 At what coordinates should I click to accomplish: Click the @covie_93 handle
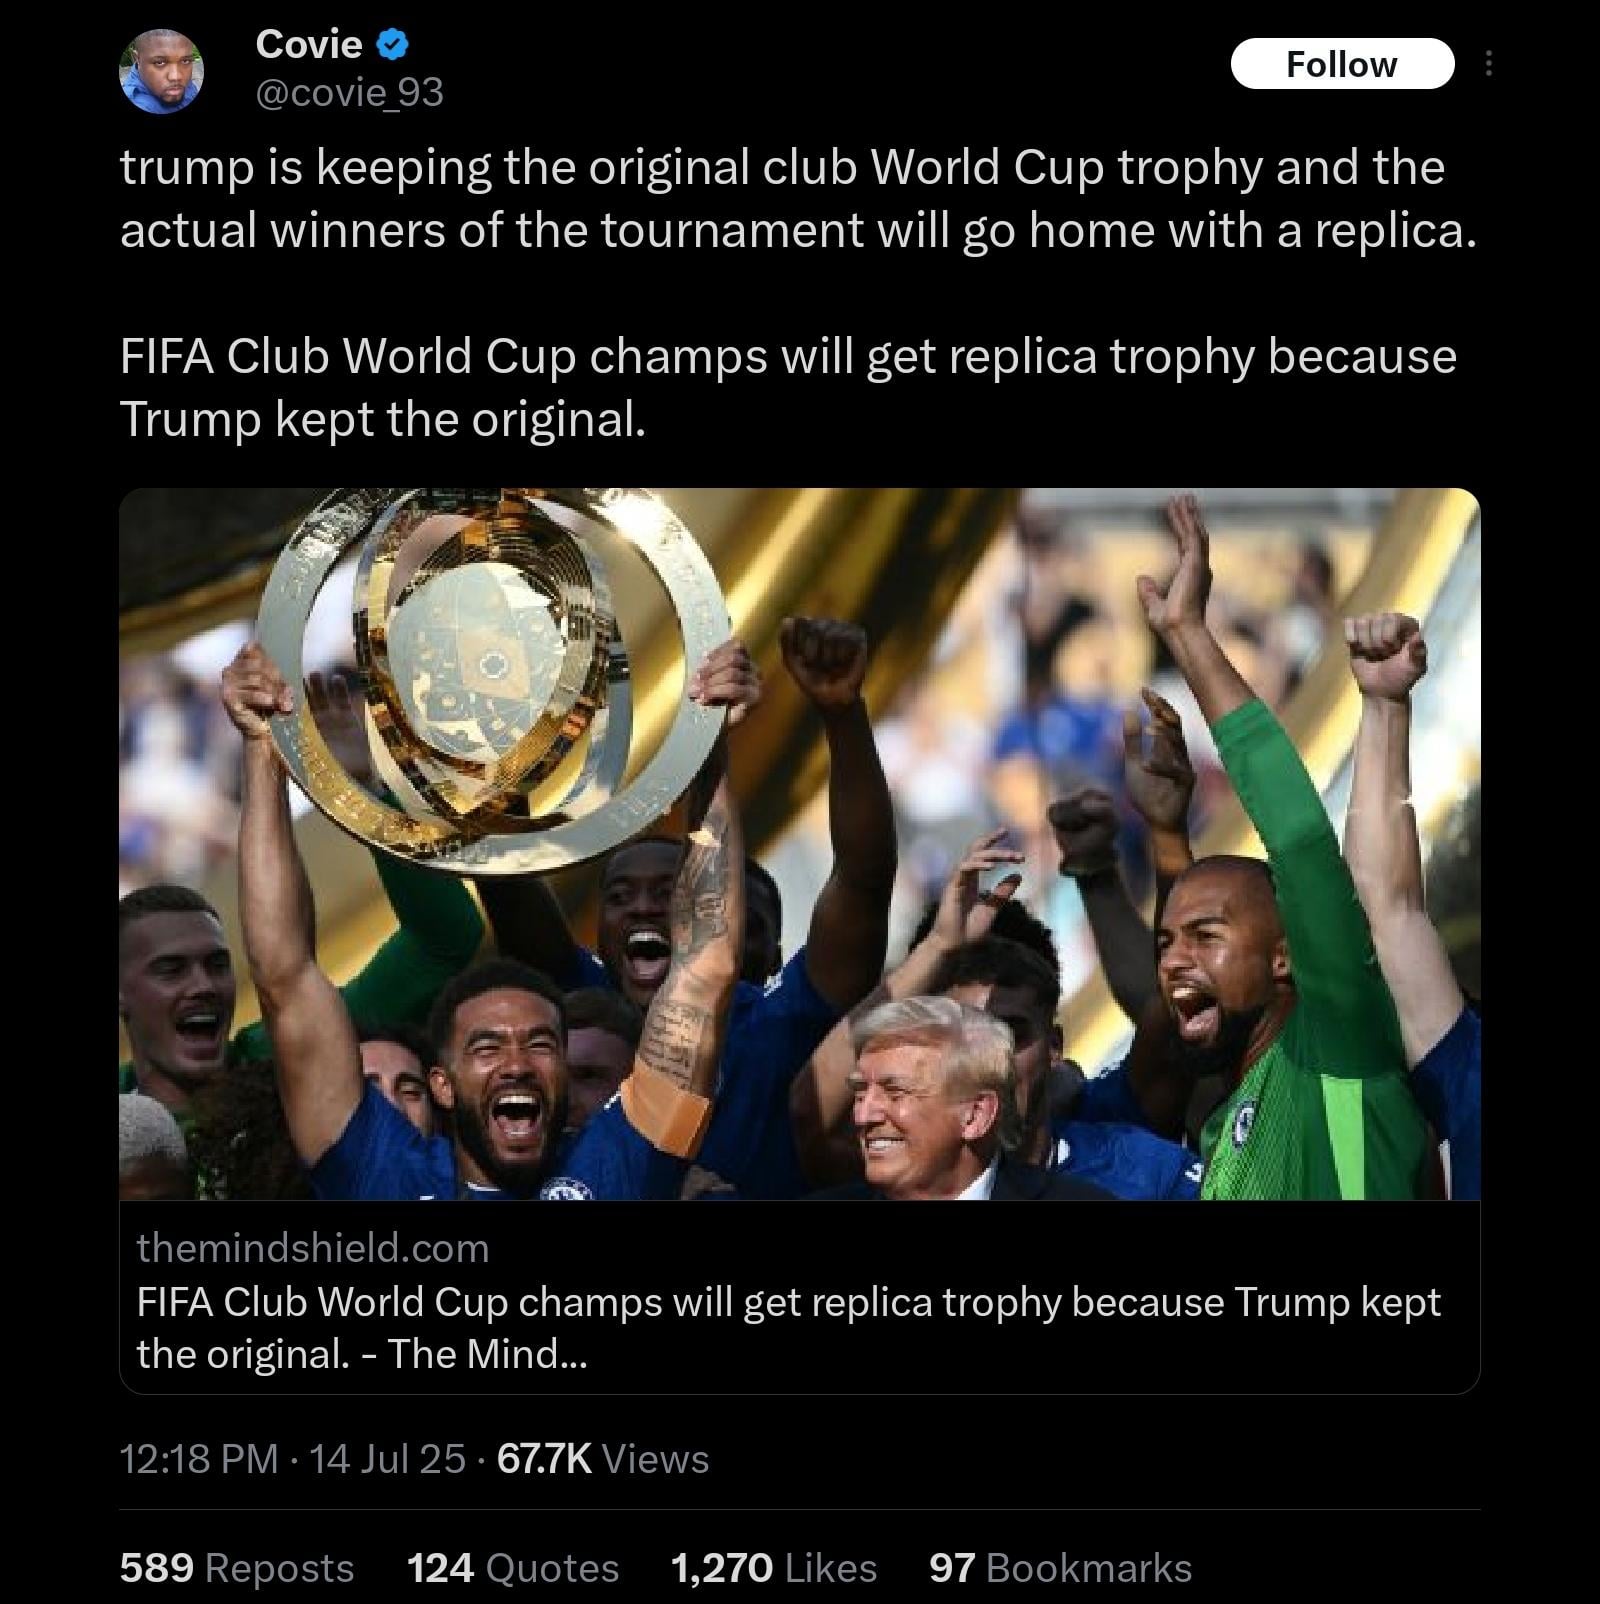[x=349, y=93]
